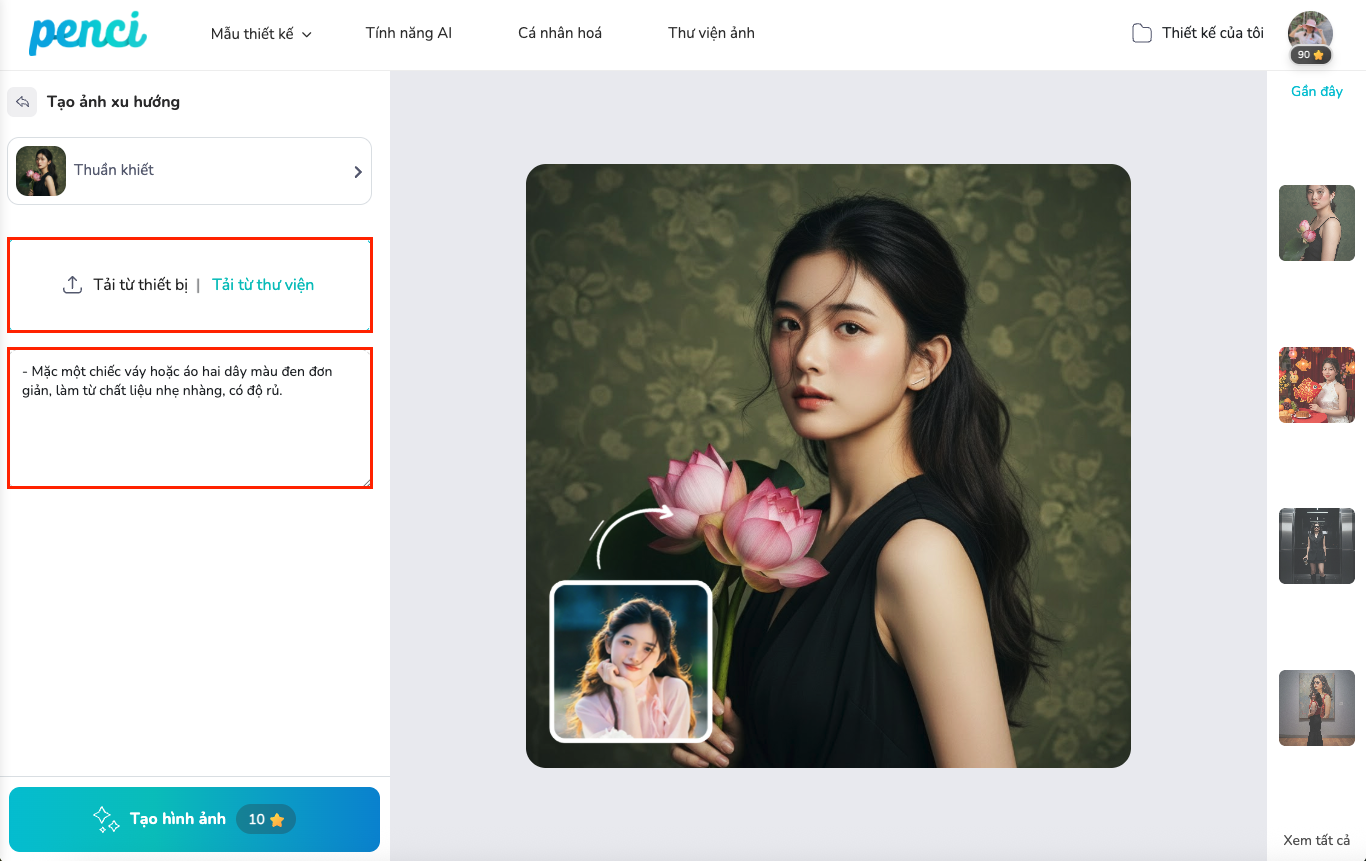Open the Thư viện ảnh menu
Image resolution: width=1366 pixels, height=861 pixels.
[x=711, y=33]
